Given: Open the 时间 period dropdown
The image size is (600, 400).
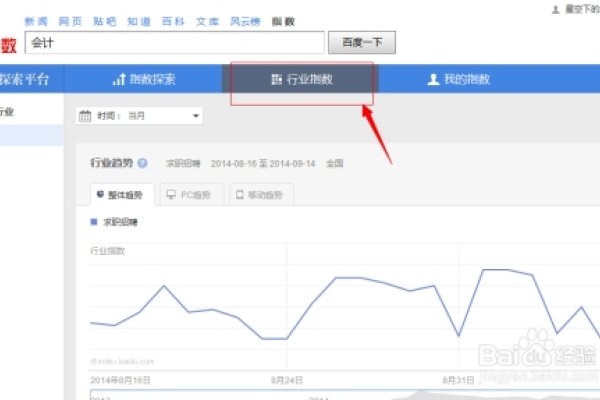Looking at the screenshot, I should [140, 116].
